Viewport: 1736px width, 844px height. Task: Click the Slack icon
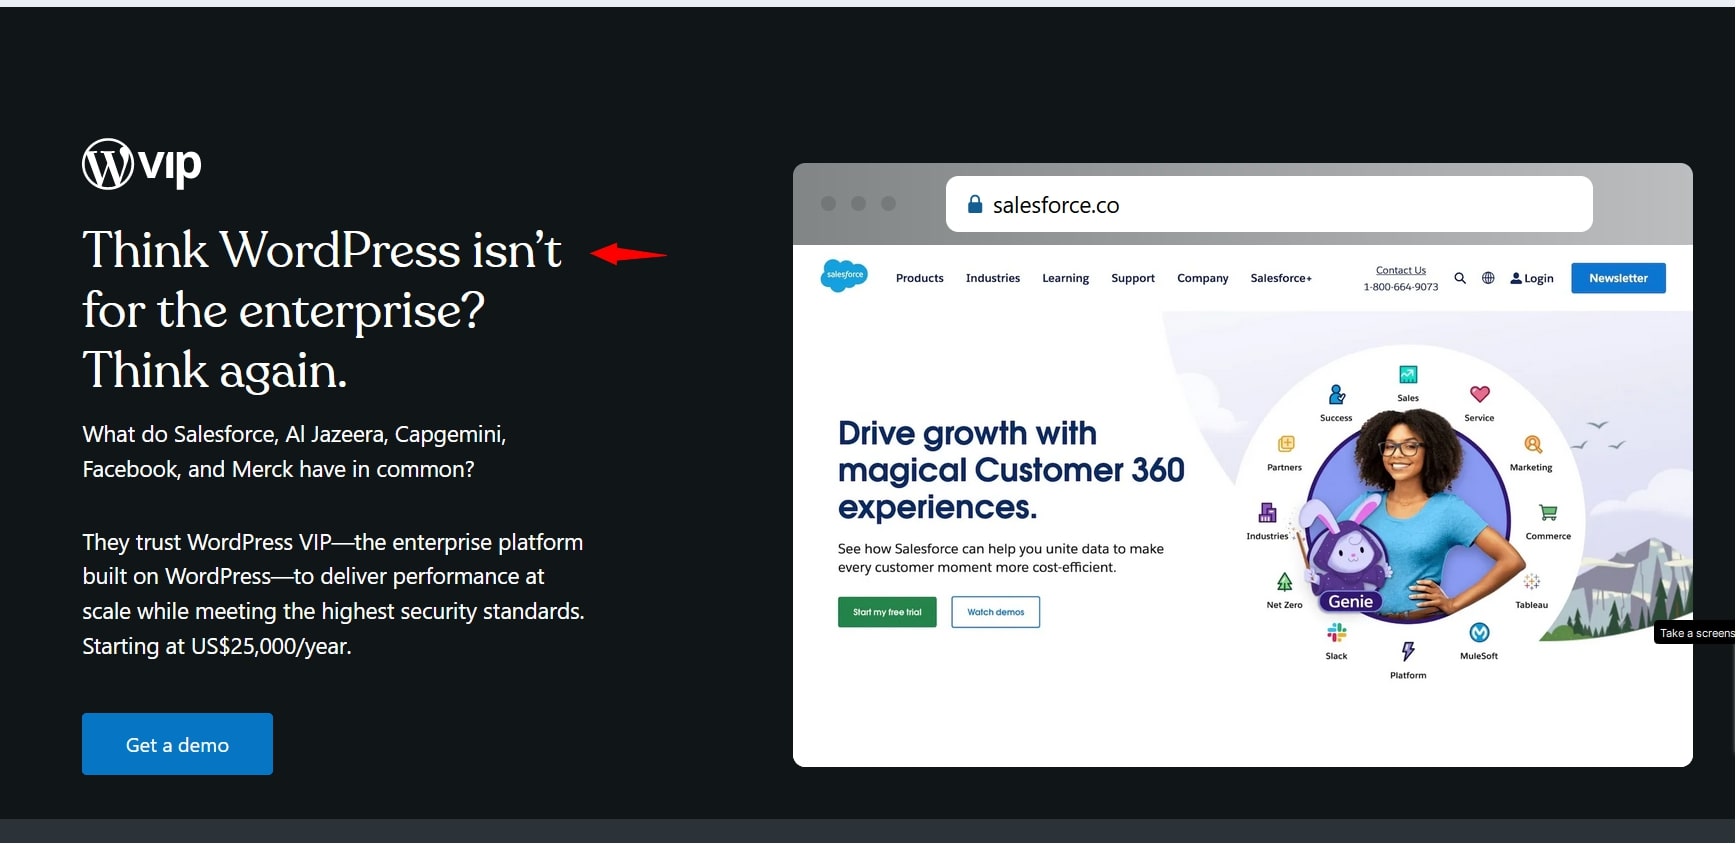[x=1337, y=633]
